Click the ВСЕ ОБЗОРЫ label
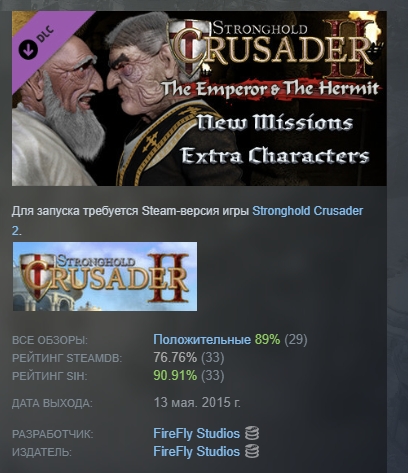Viewport: 408px width, 473px height. [49, 340]
